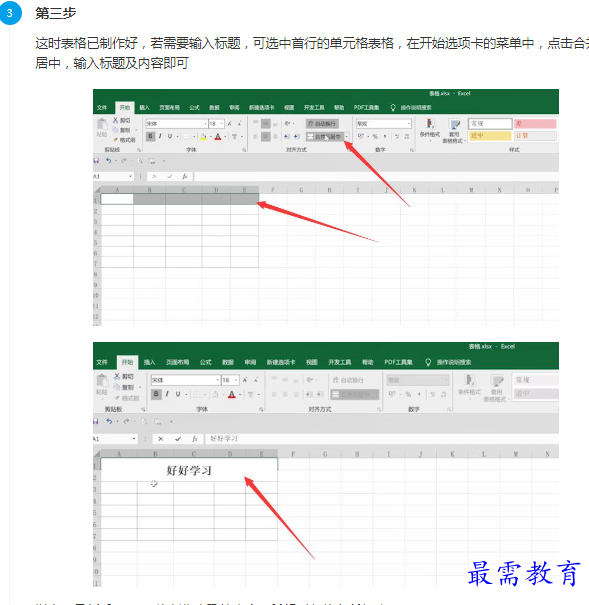This screenshot has height=605, width=589.
Task: Open customize quick access arrow in first Excel screenshot
Action: pos(164,161)
